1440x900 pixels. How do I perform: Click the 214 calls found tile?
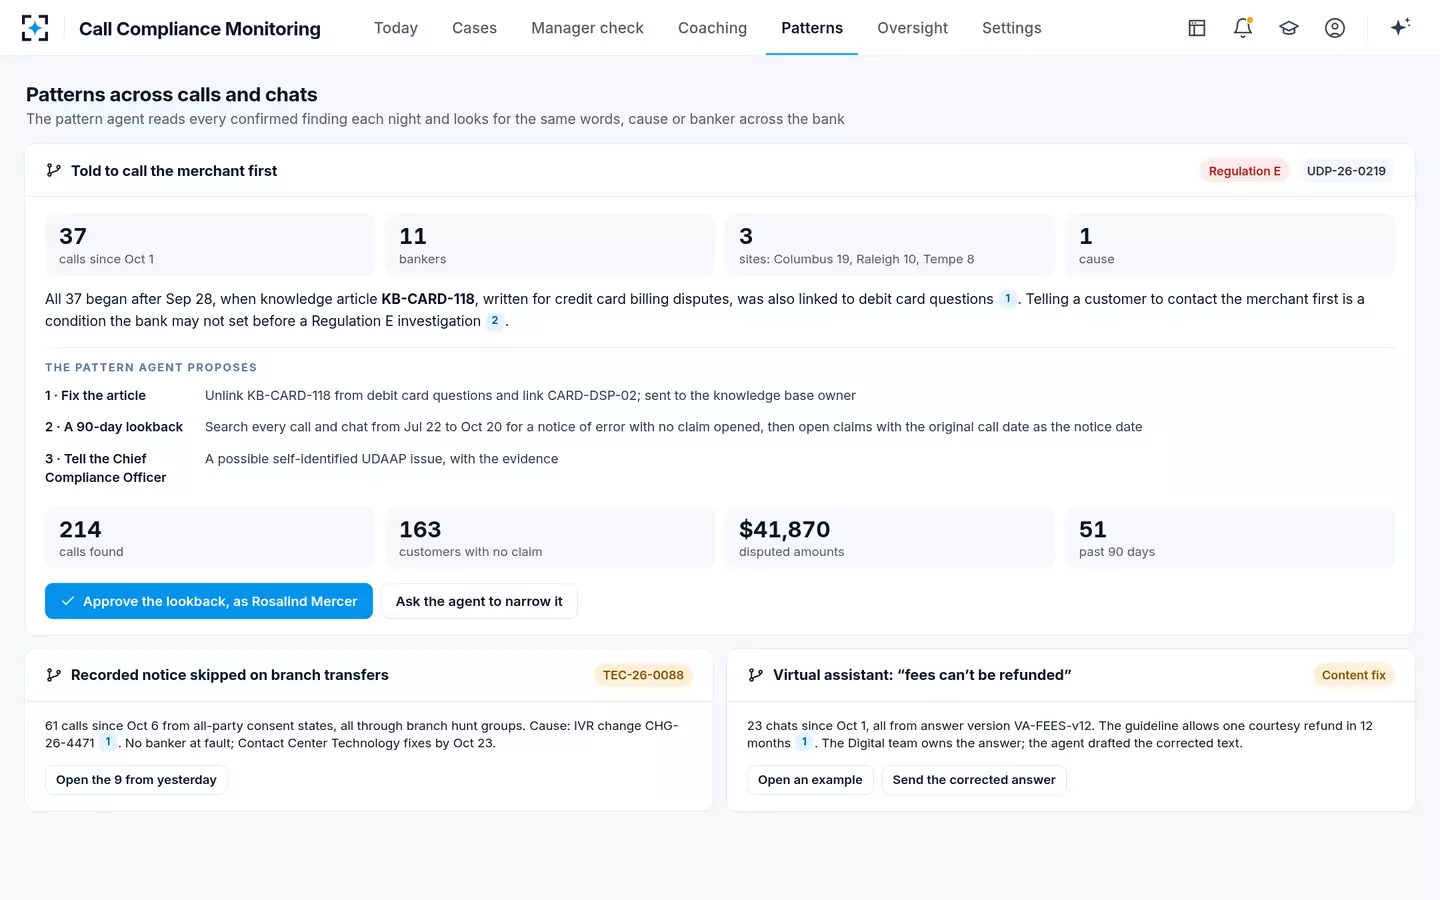point(210,538)
